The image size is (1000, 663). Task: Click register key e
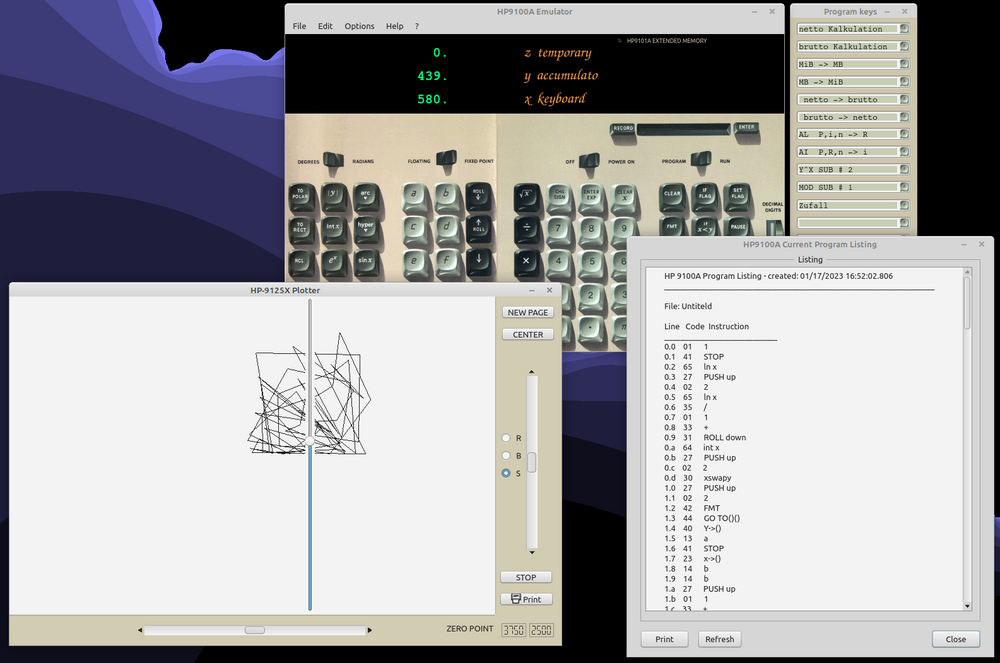[415, 263]
